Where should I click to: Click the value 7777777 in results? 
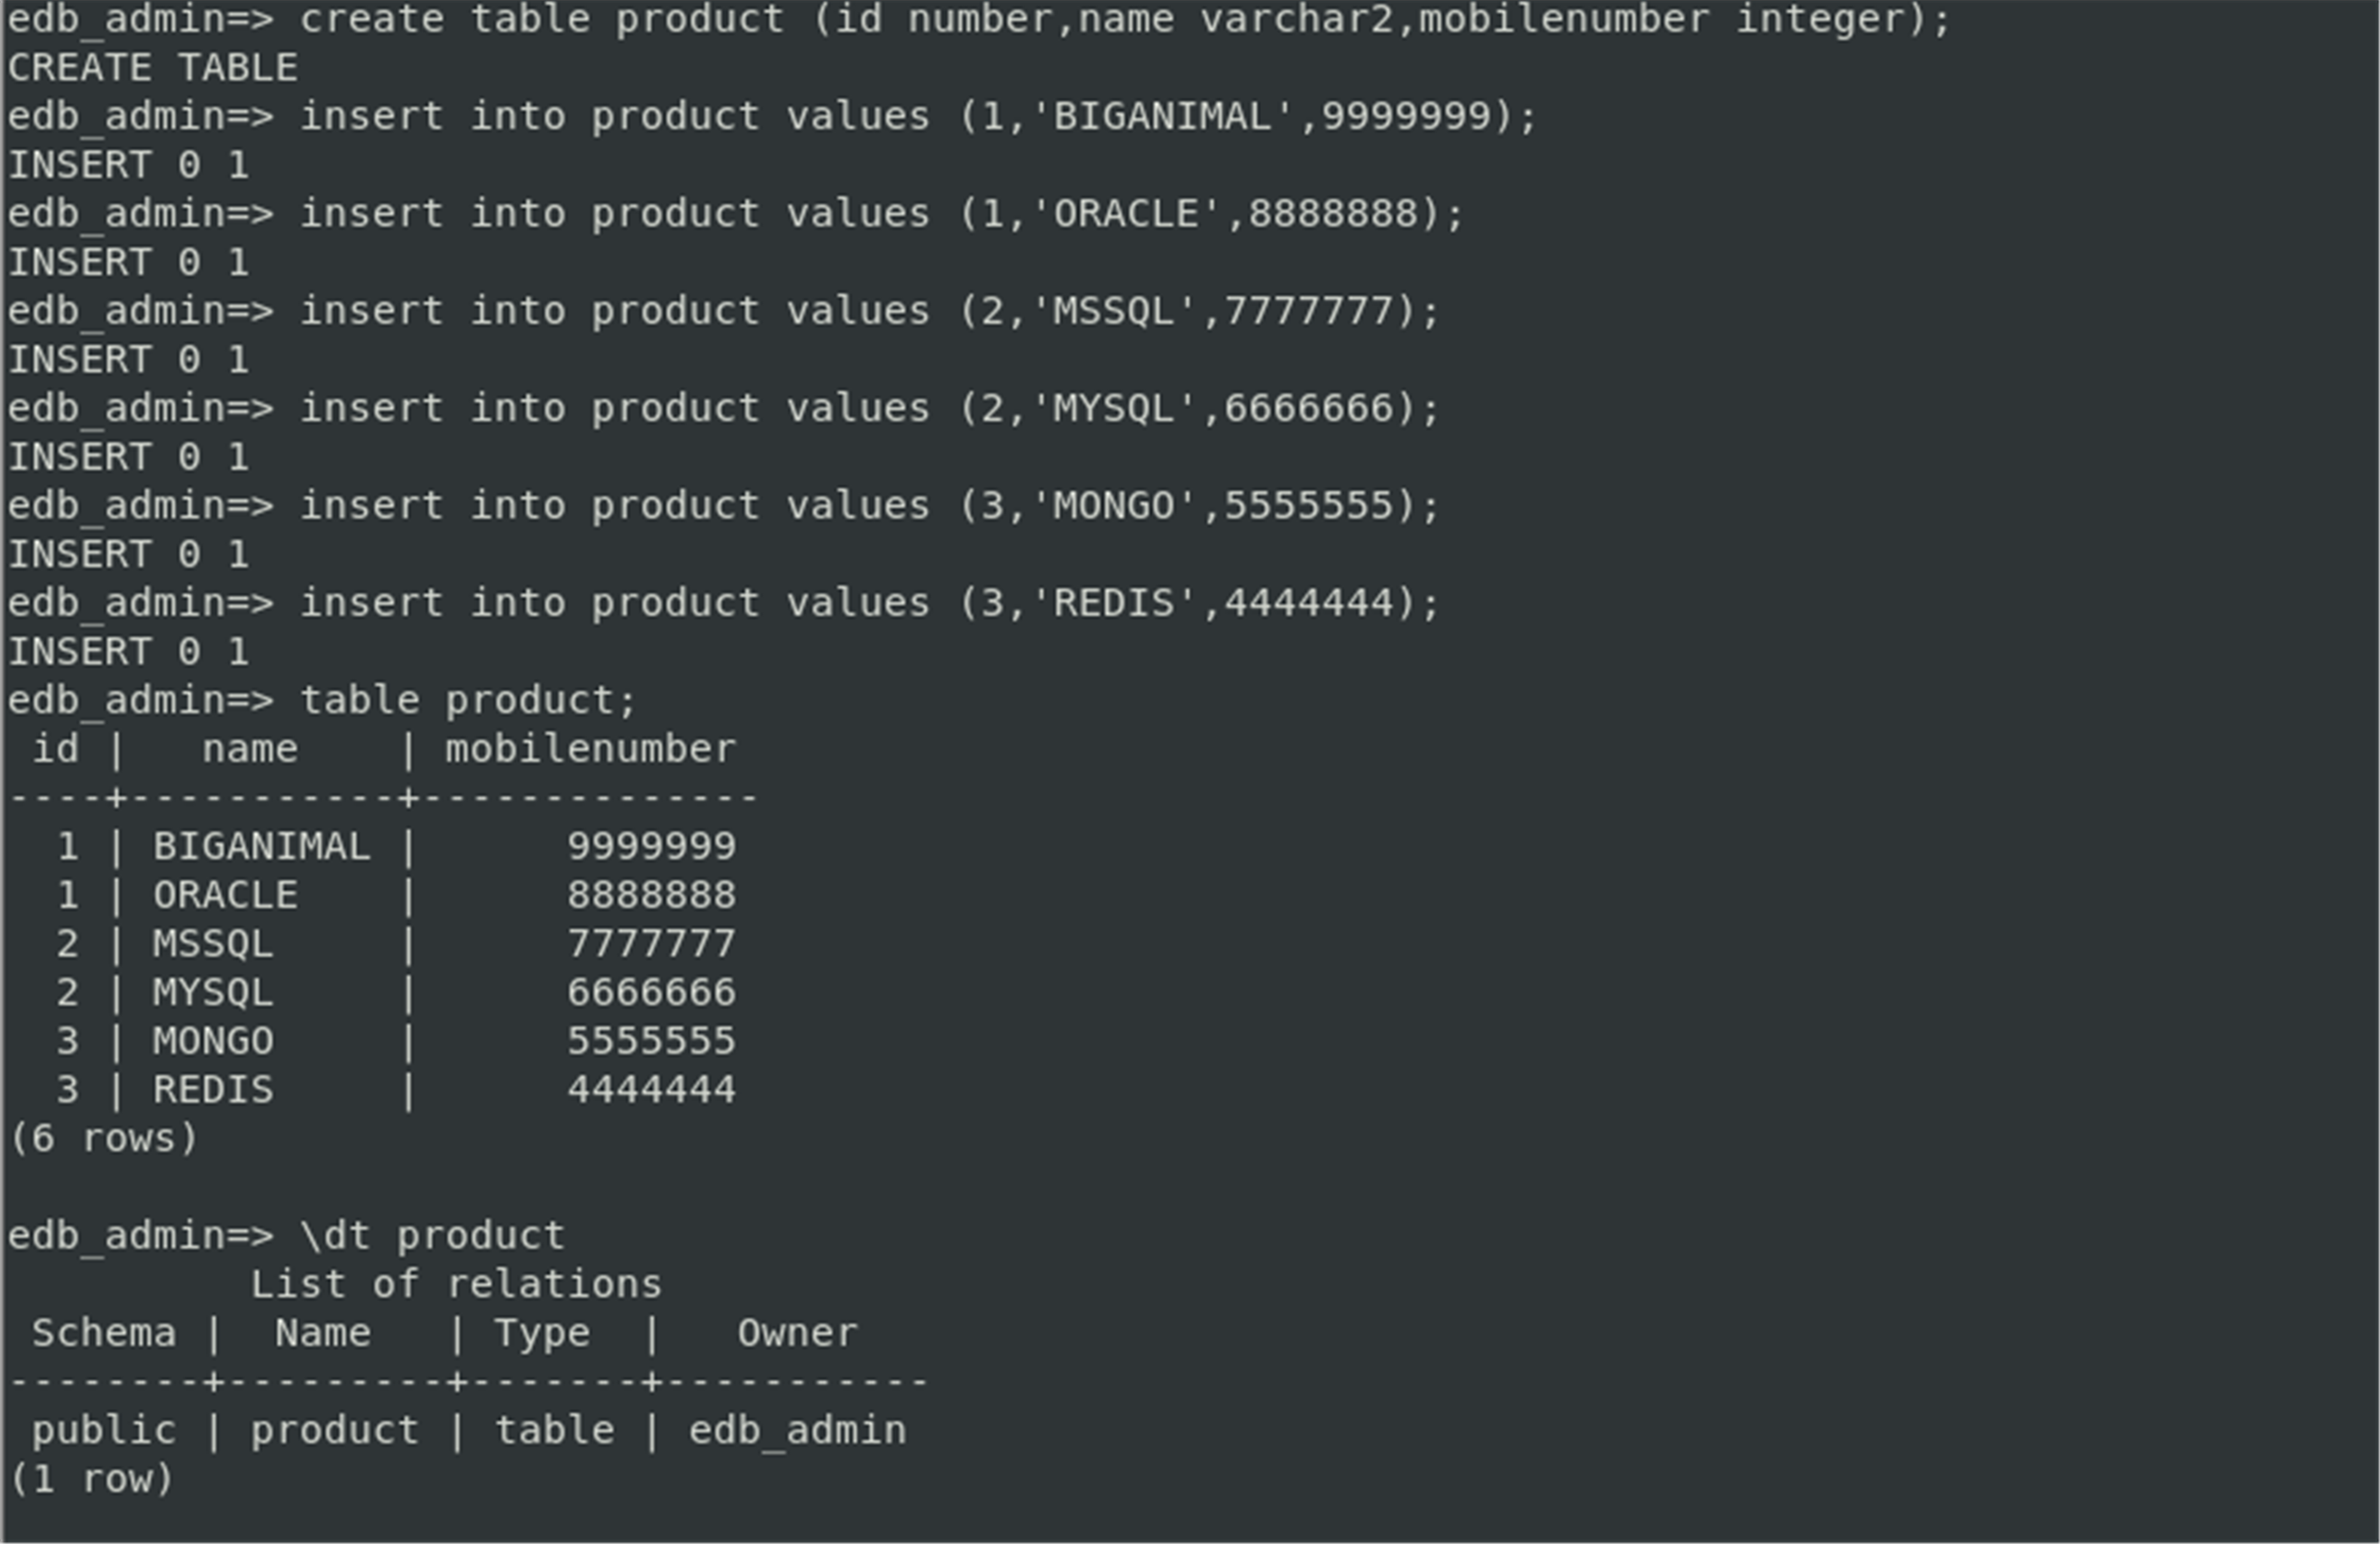coord(651,943)
